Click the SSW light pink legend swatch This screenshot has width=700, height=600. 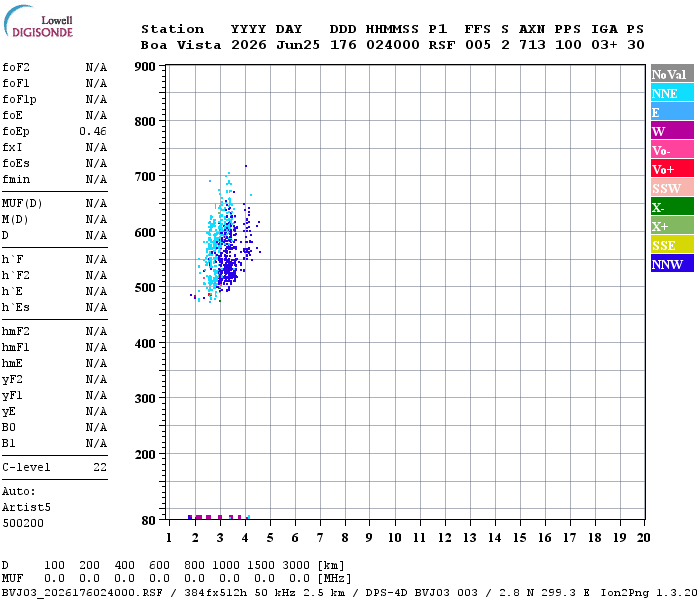(x=672, y=188)
